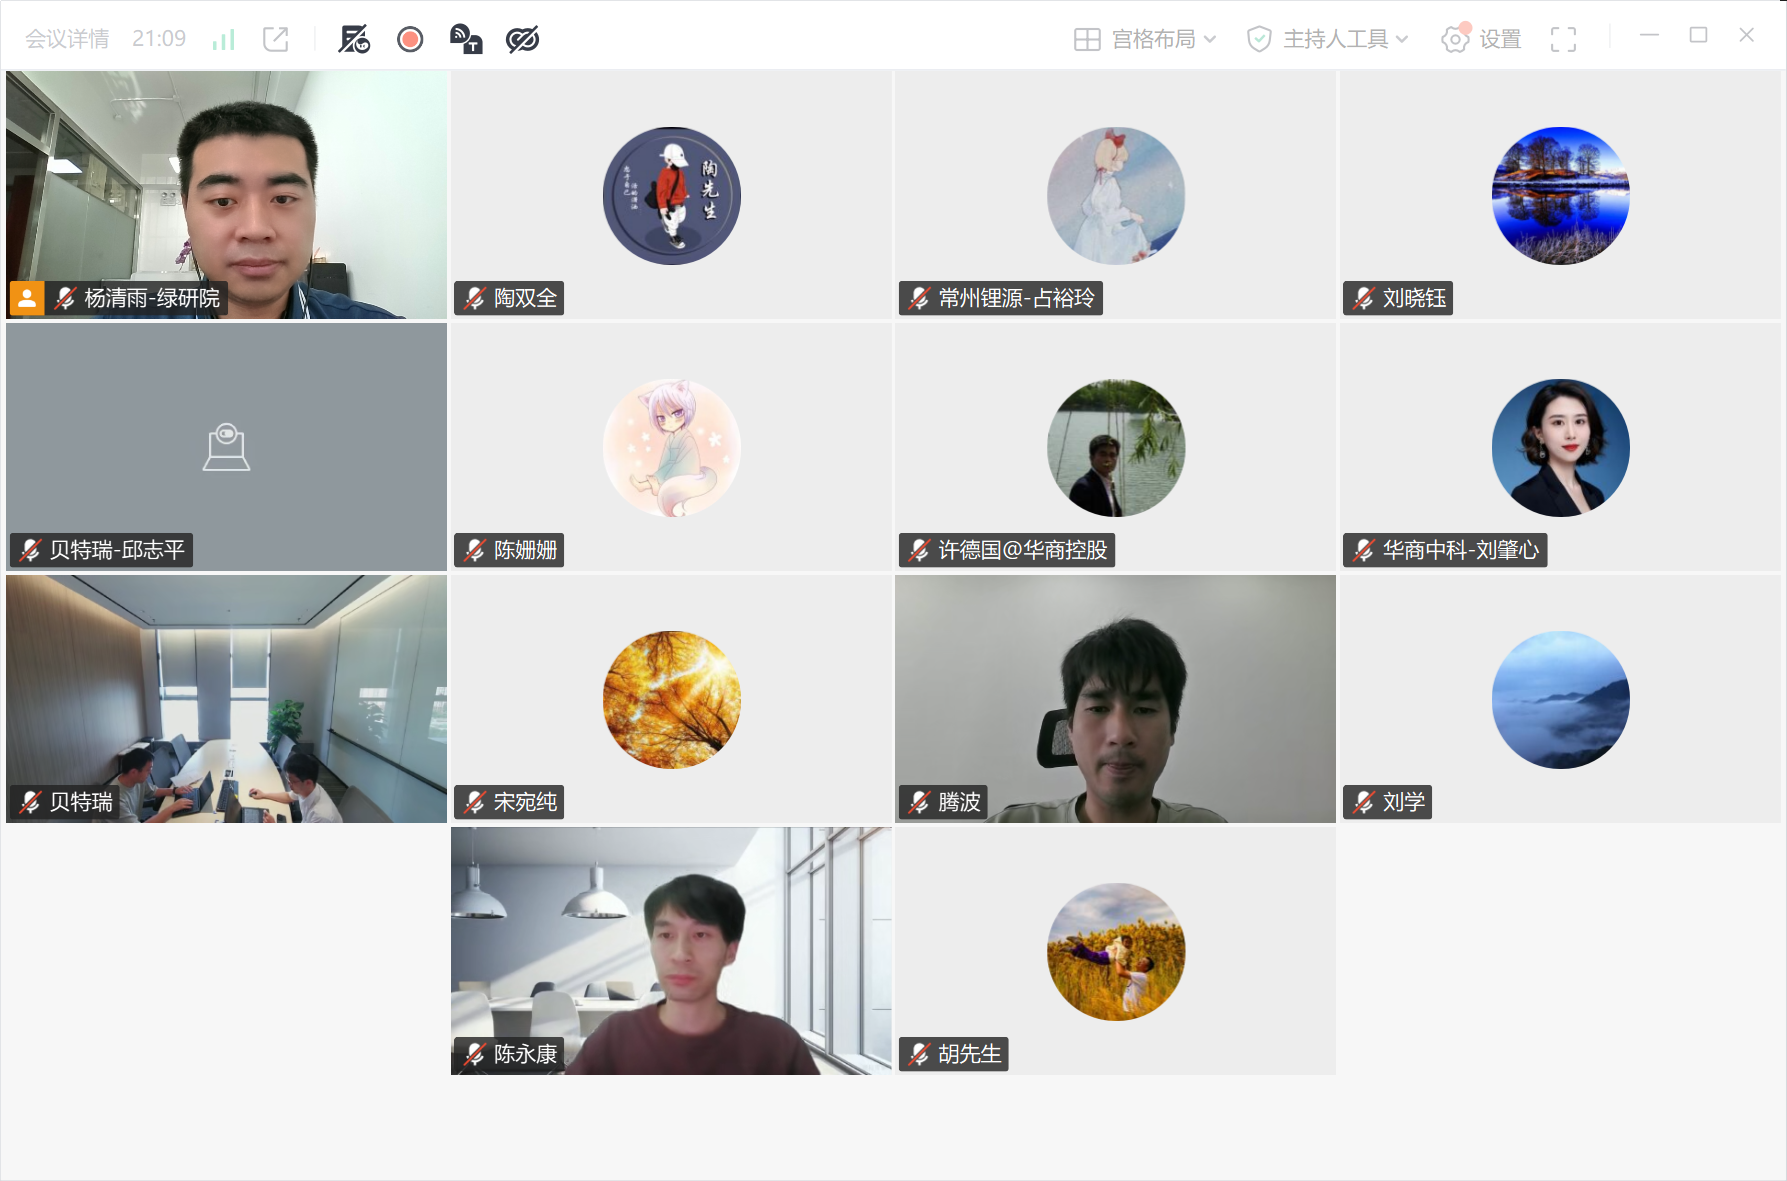The image size is (1787, 1181).
Task: Click muted mic icon next to 贝特瑞
Action: pyautogui.click(x=31, y=802)
